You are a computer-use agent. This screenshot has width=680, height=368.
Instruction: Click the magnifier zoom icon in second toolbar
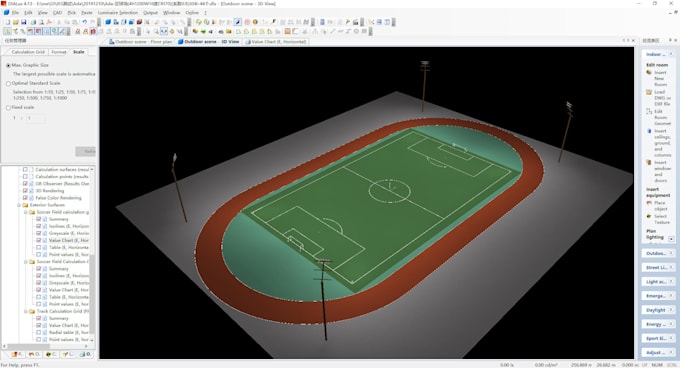pos(156,31)
